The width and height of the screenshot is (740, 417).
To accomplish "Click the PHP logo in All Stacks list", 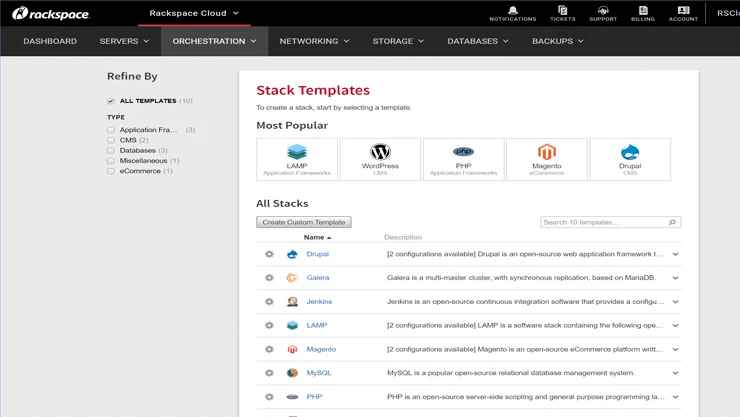I will click(x=292, y=397).
